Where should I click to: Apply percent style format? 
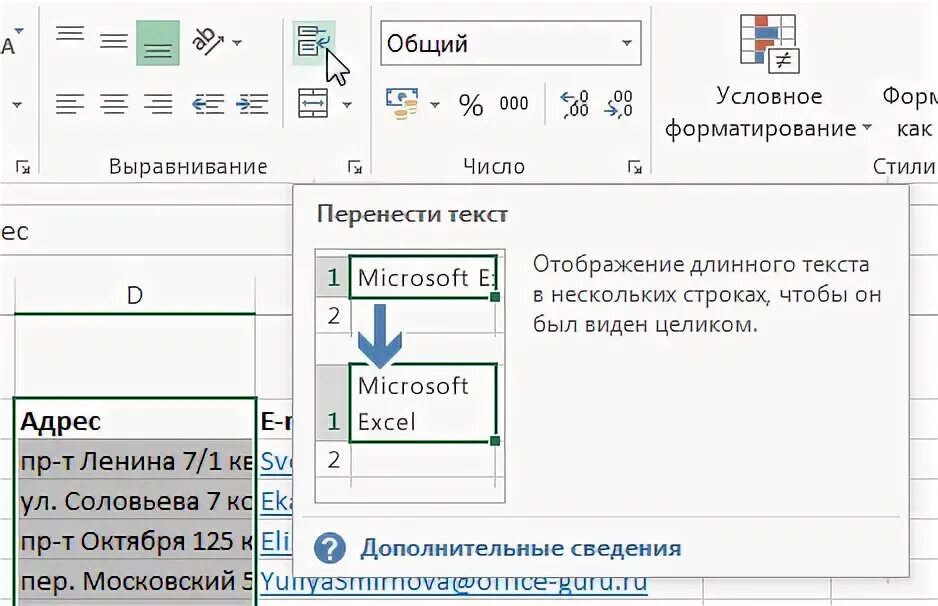pyautogui.click(x=471, y=105)
